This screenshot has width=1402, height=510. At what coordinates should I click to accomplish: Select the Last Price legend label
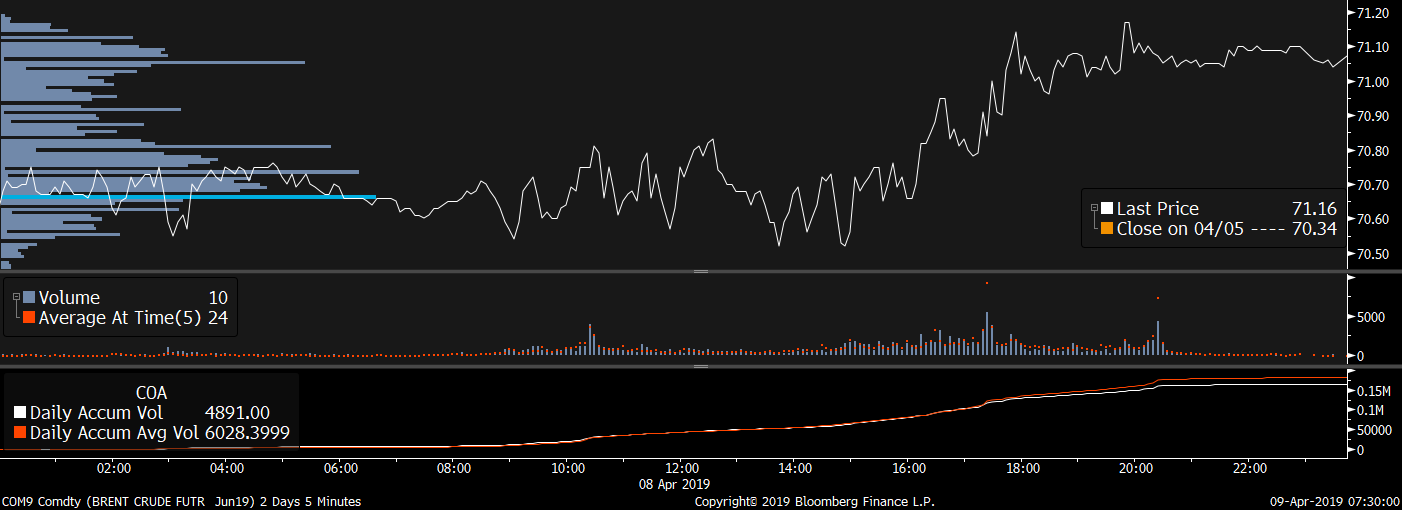1157,209
